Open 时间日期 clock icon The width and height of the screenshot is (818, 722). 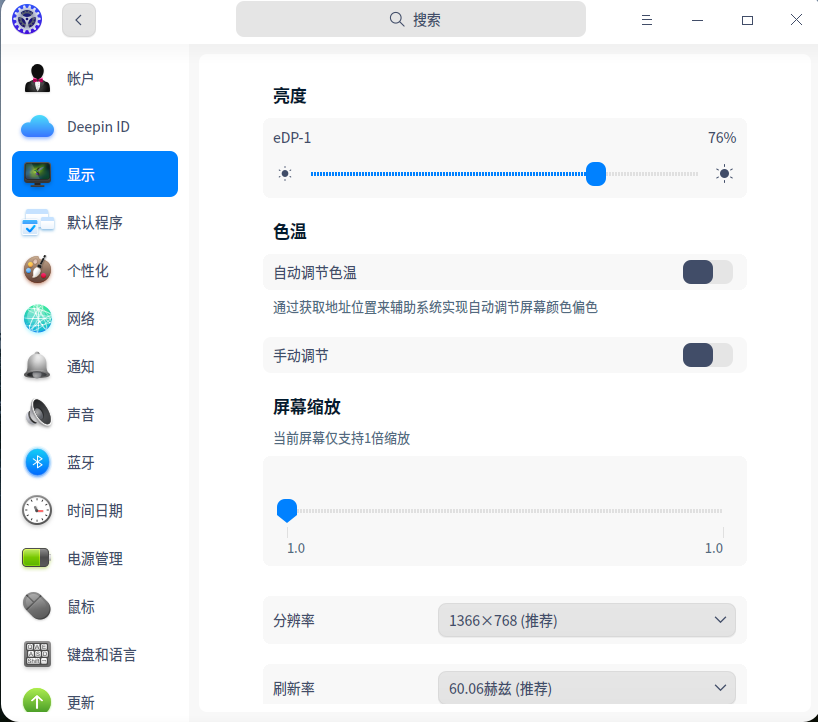(38, 511)
